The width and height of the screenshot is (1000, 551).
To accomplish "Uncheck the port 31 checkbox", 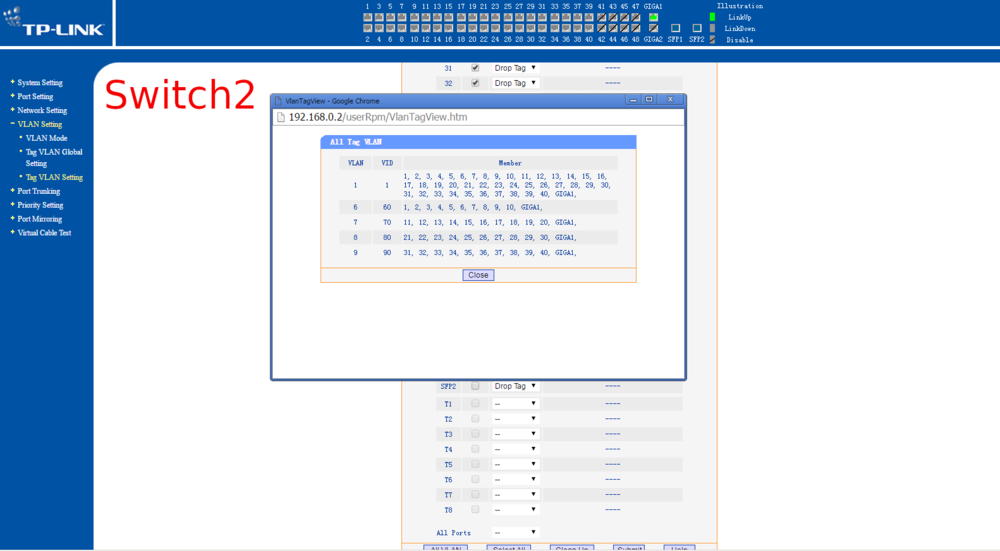I will click(475, 68).
